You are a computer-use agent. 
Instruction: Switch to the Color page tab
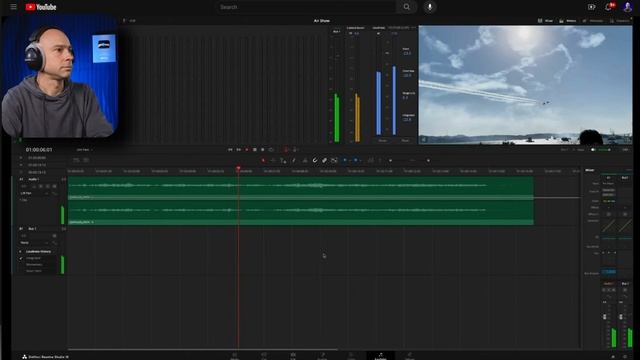[351, 356]
